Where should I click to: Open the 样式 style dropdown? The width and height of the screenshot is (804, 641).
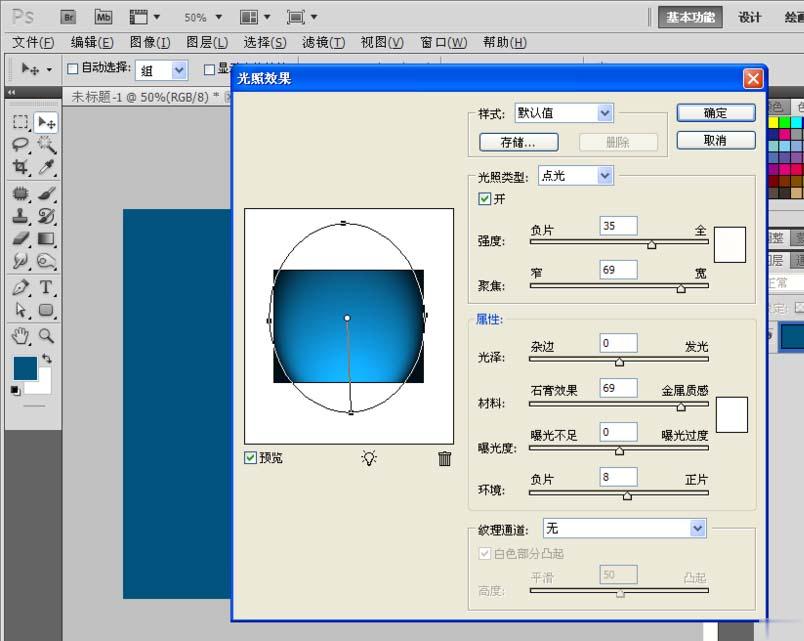tap(563, 113)
